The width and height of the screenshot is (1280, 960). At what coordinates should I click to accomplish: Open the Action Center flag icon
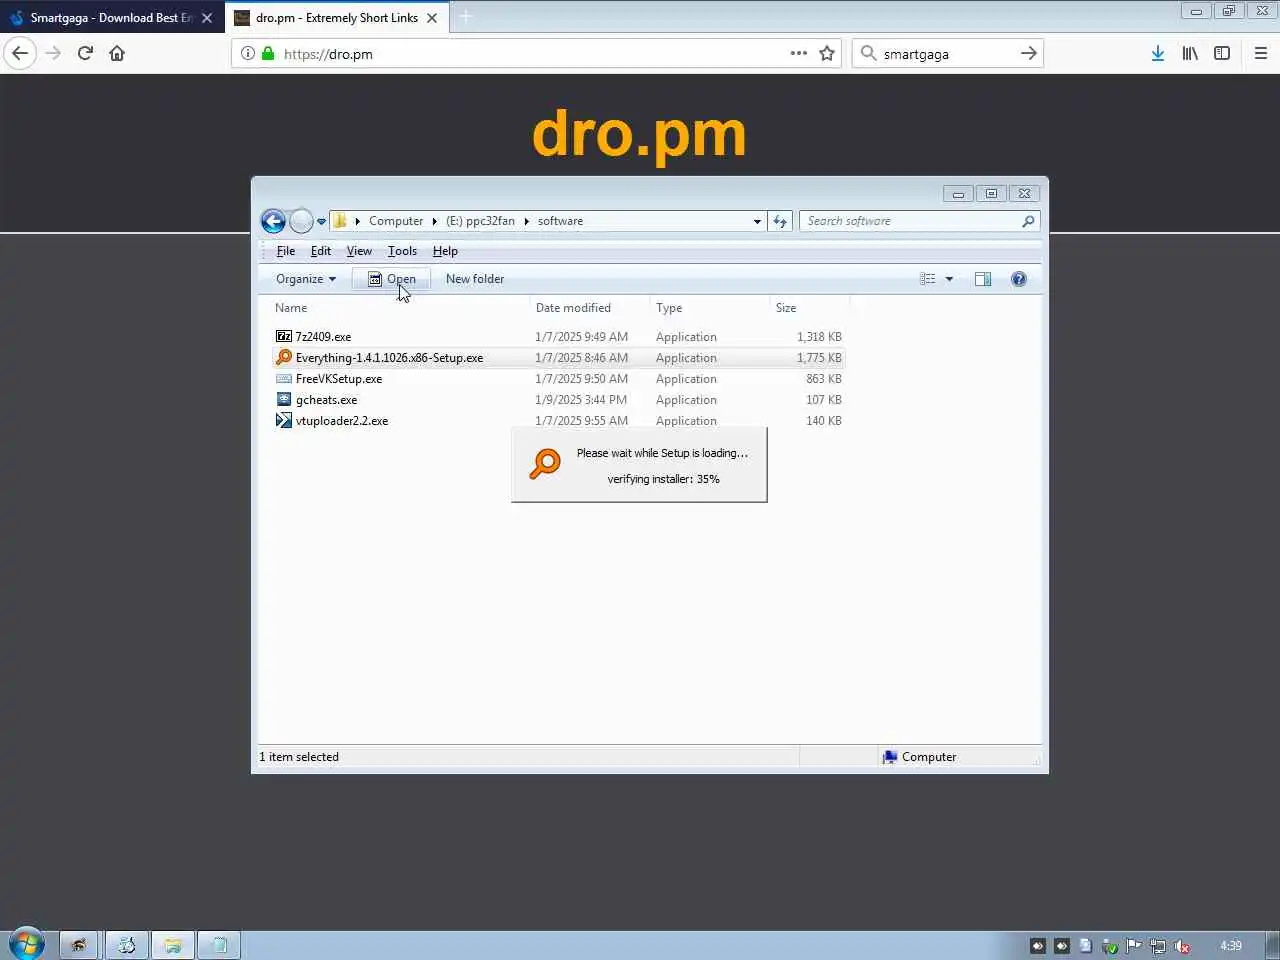(1133, 946)
